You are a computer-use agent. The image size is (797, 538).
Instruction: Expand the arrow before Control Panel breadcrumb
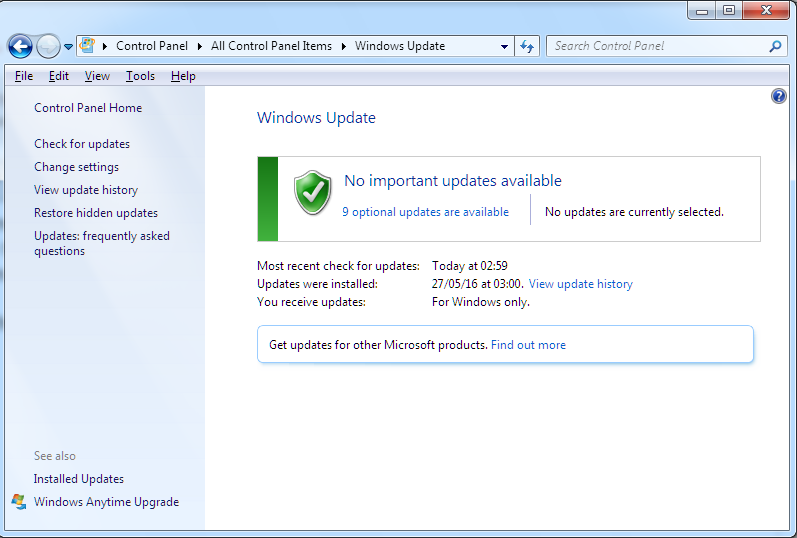(x=105, y=46)
